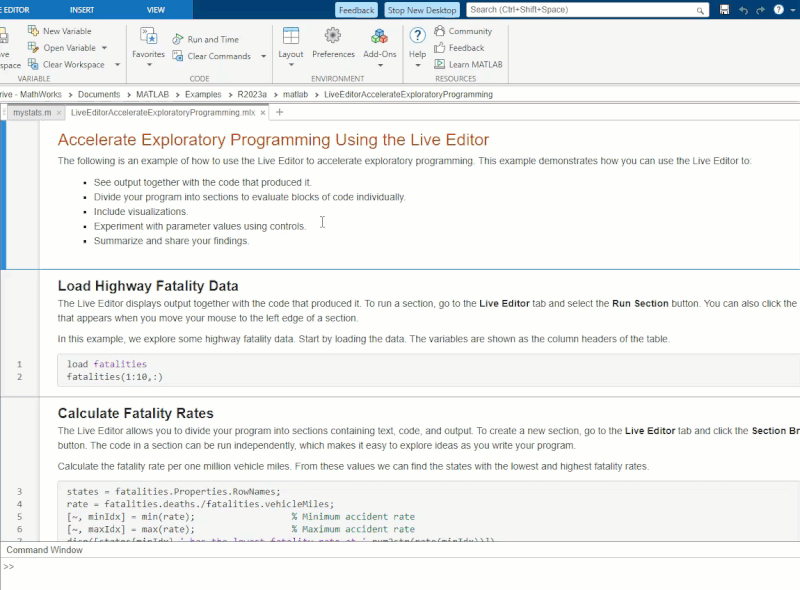This screenshot has height=590, width=800.
Task: Switch to the INSERT ribbon tab
Action: point(82,9)
